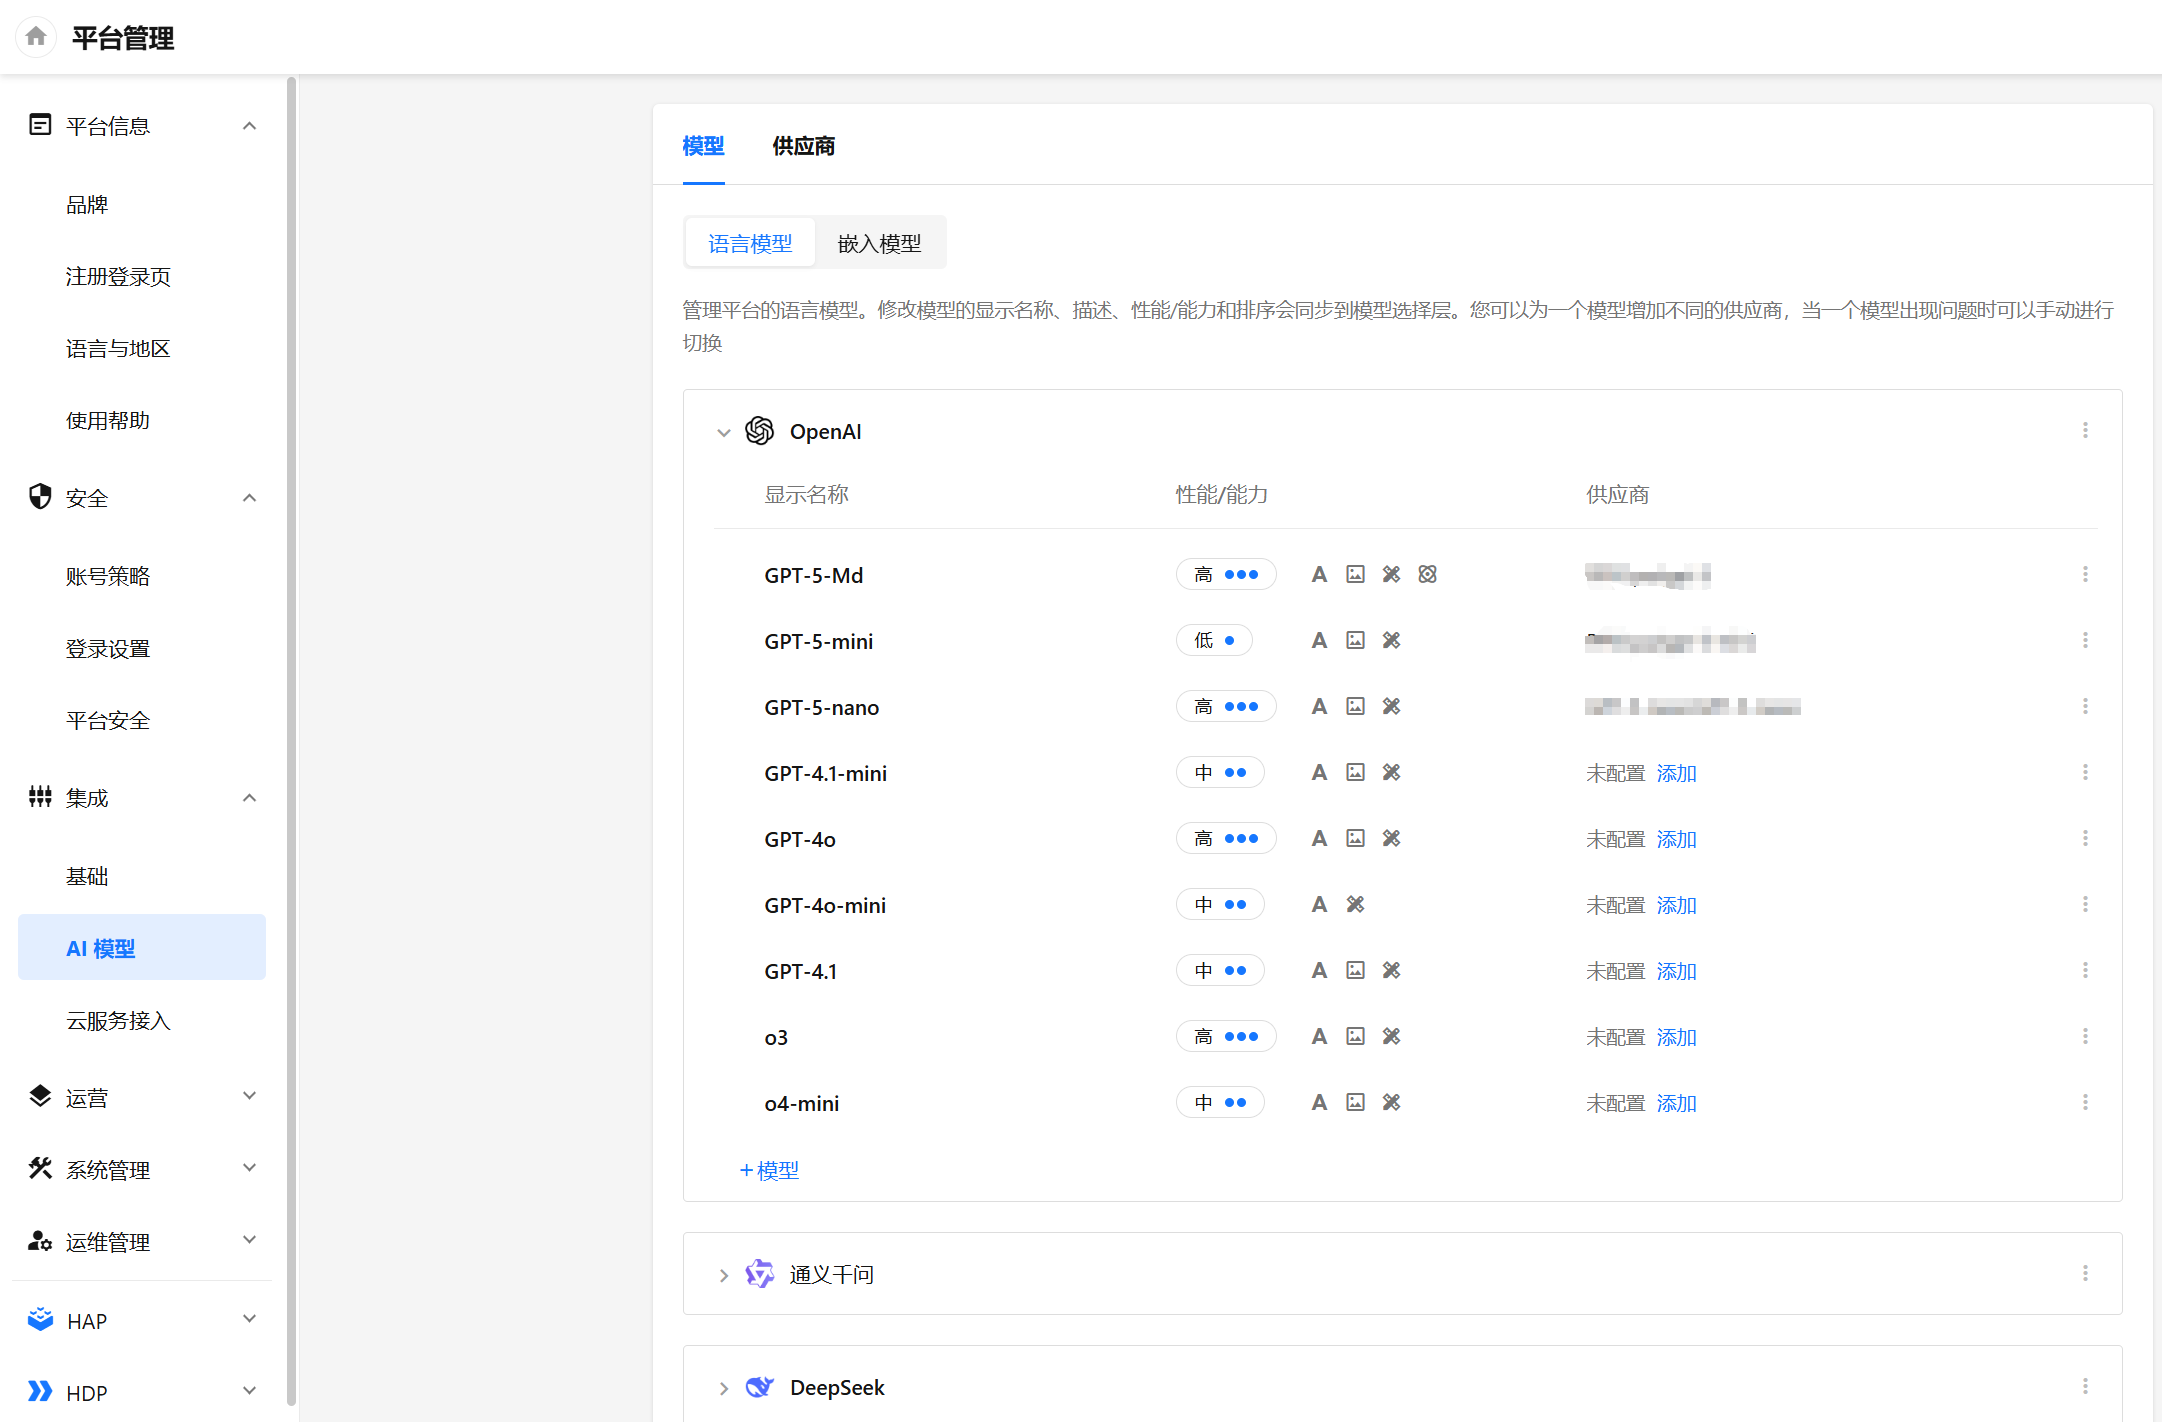The image size is (2162, 1422).
Task: Click the last capability icon in GPT-5-Md row
Action: 1427,574
